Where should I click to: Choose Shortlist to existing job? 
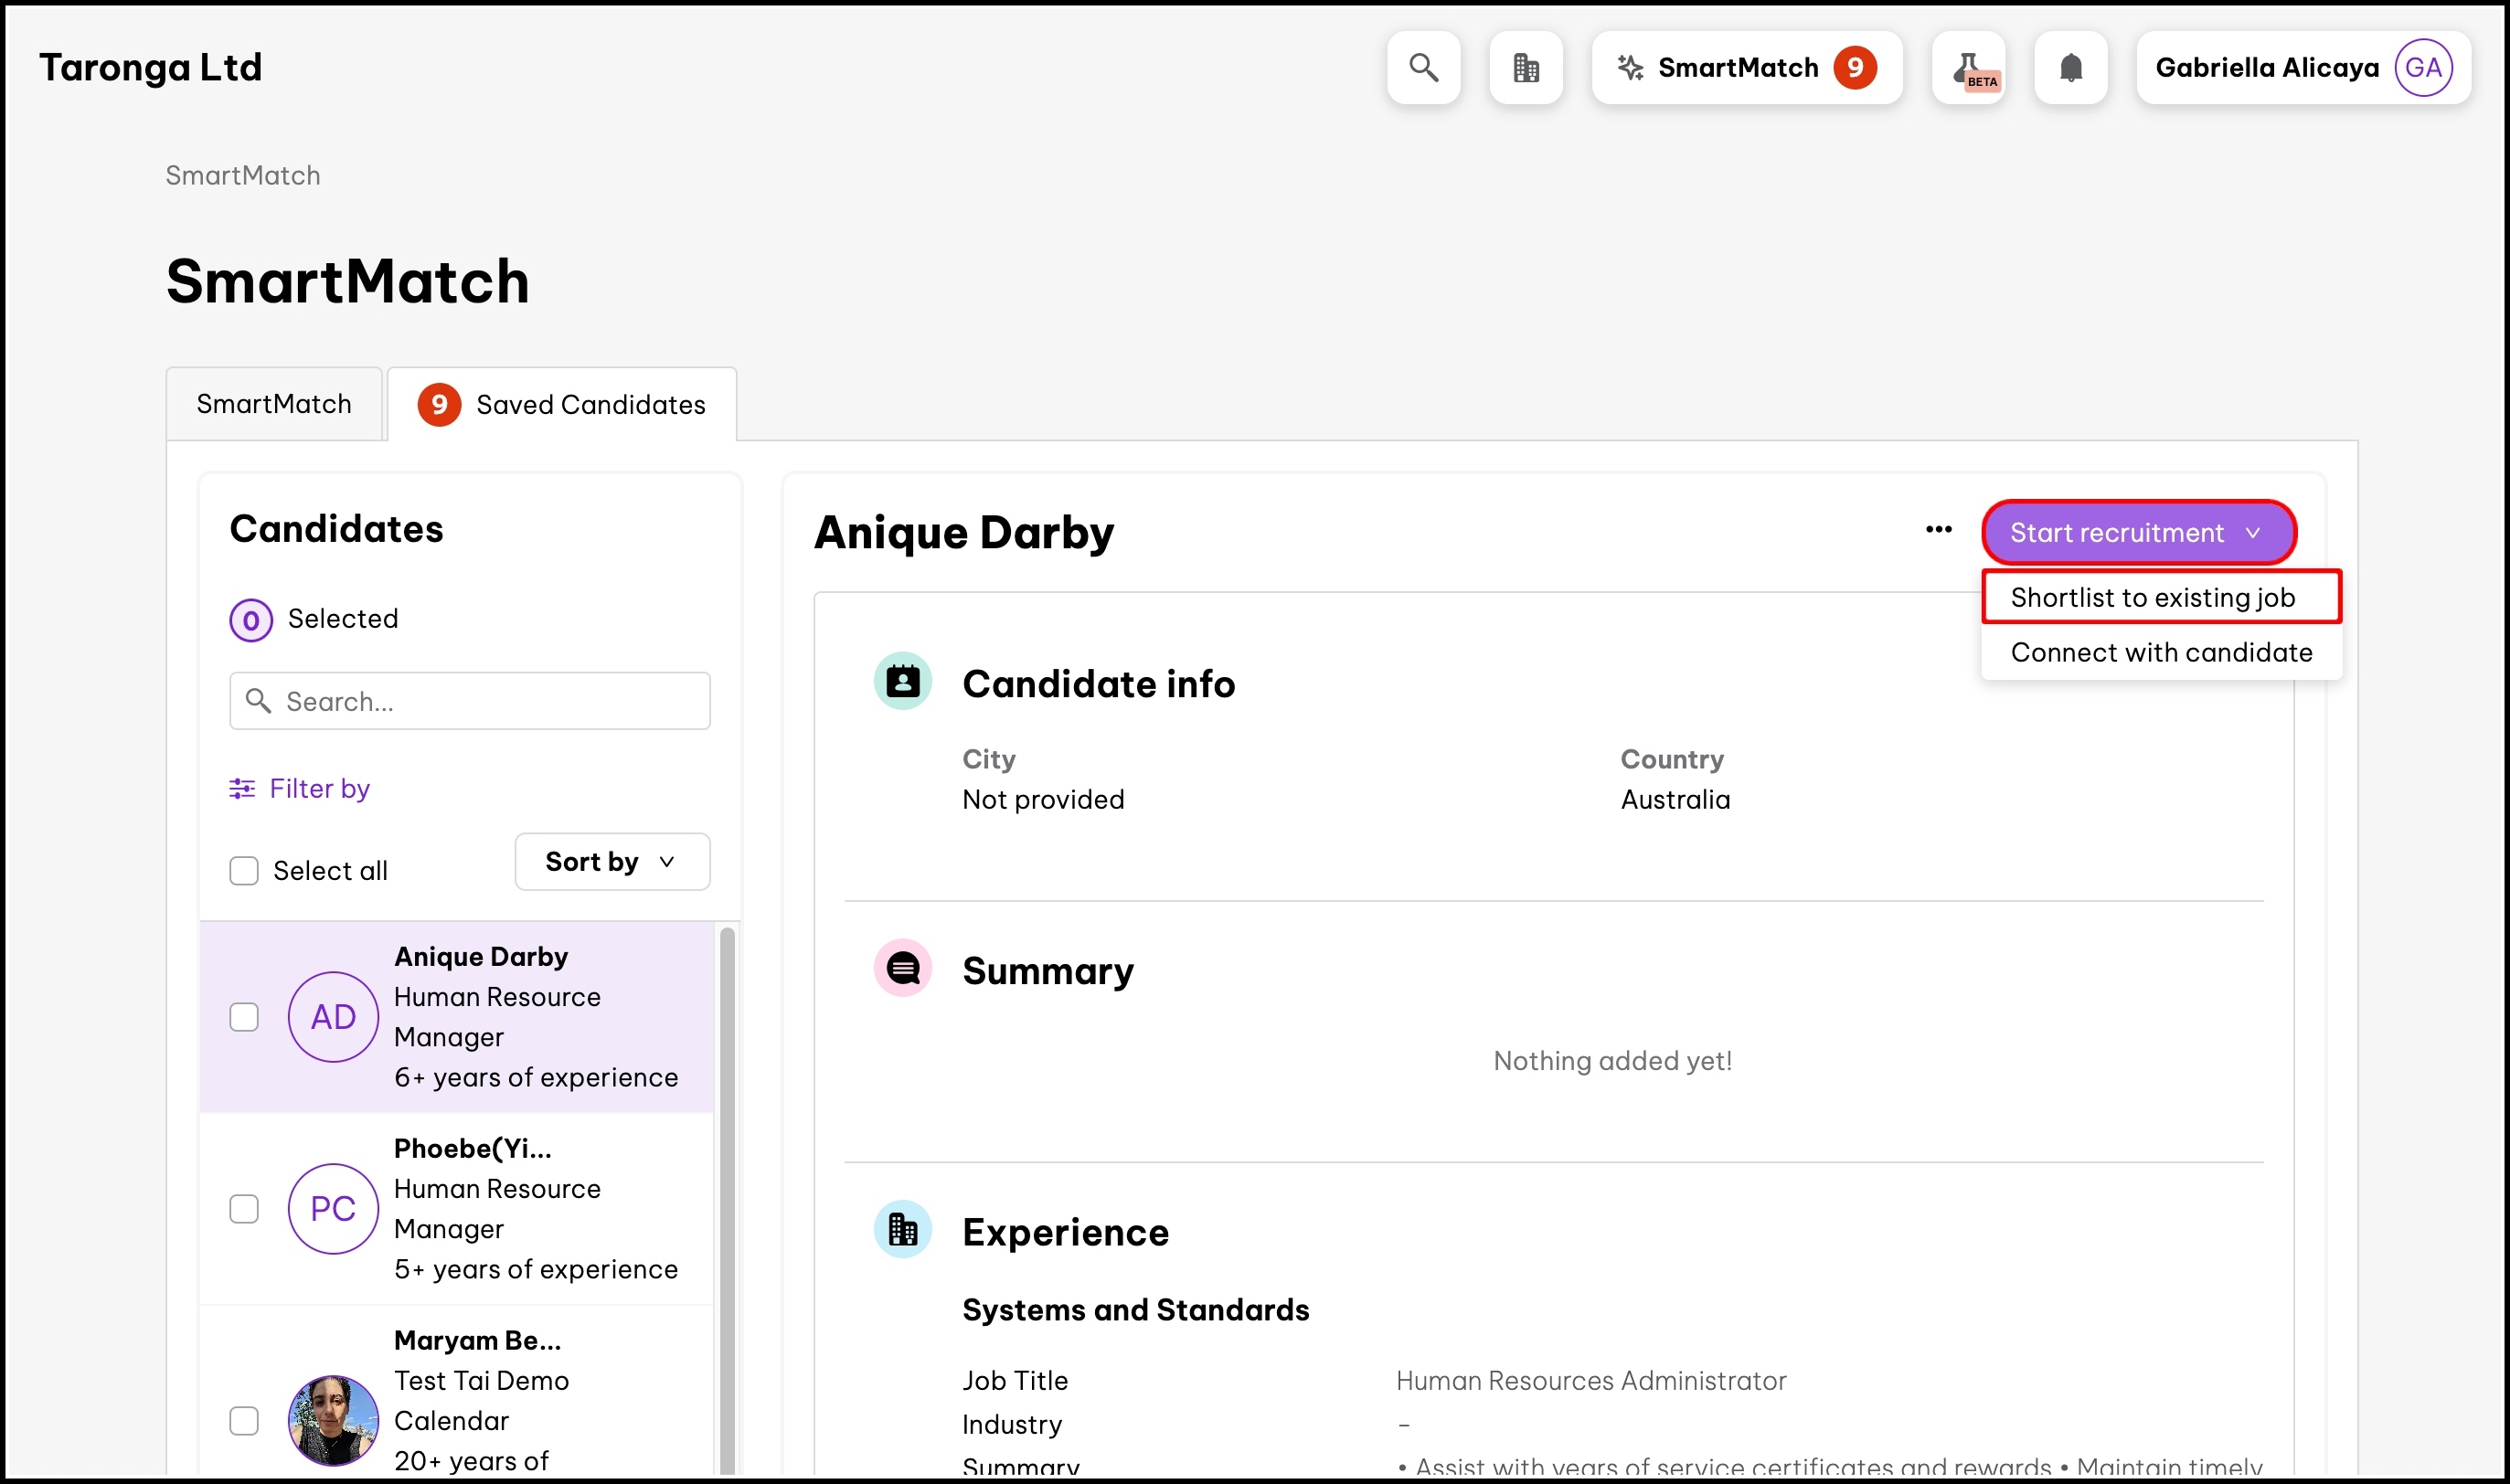click(x=2161, y=597)
